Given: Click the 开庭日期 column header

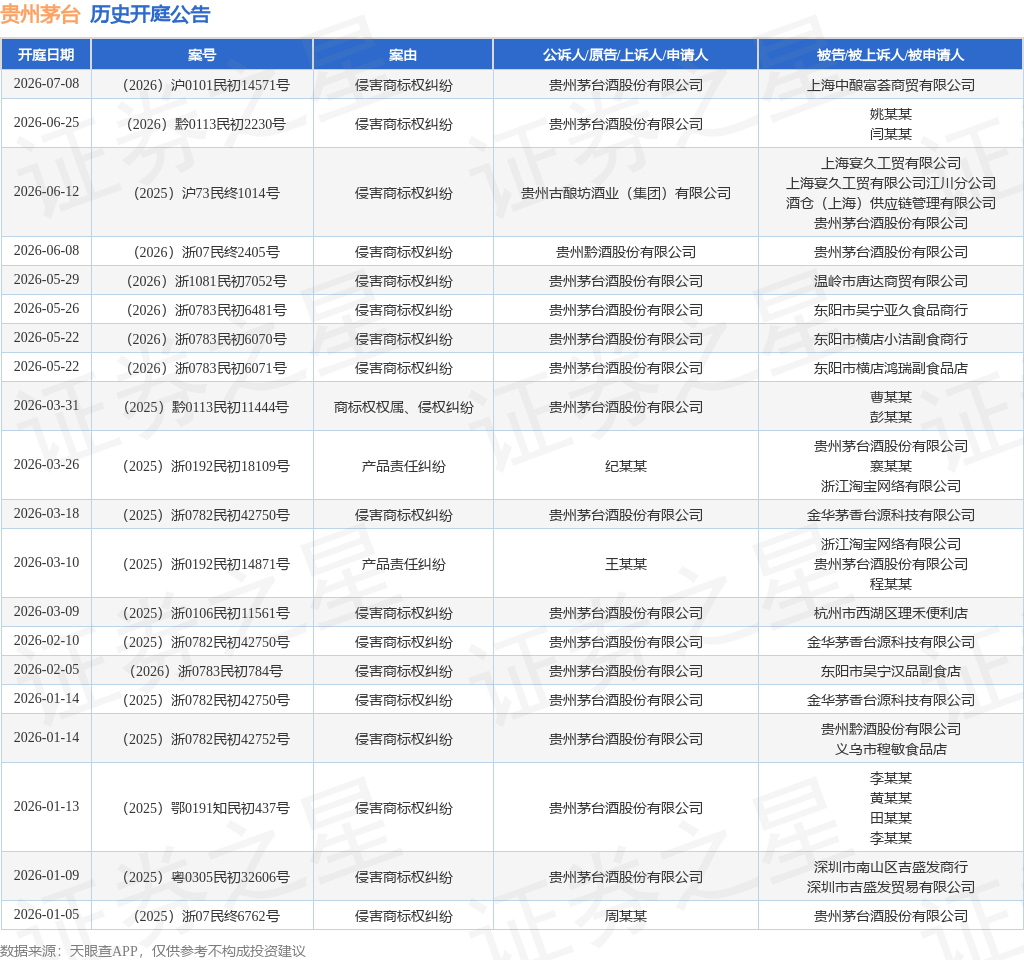Looking at the screenshot, I should (x=46, y=55).
